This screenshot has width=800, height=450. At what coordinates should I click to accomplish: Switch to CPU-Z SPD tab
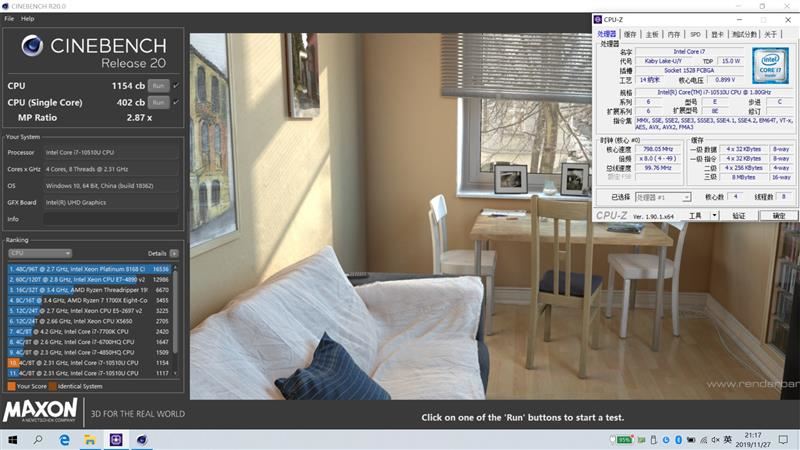(x=695, y=34)
